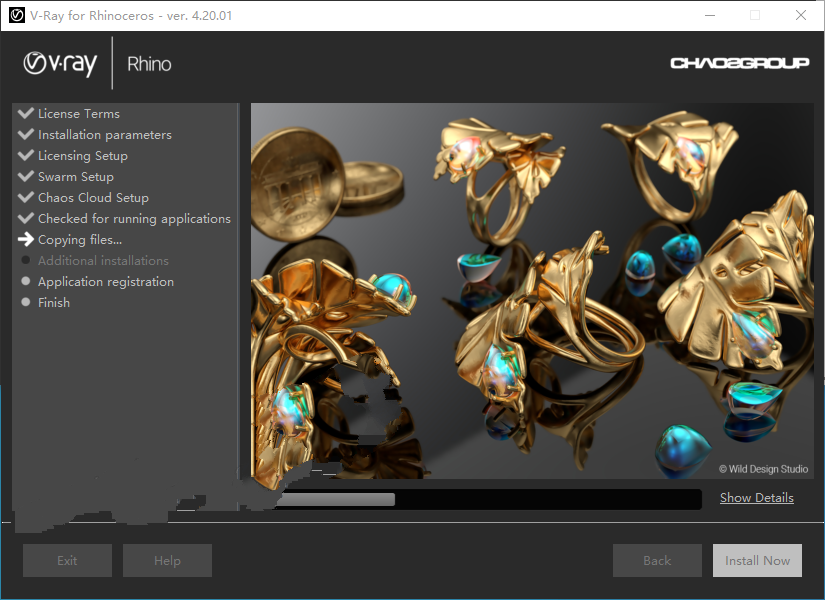Select the Licensing Setup step
Screen dimensions: 825x600
83,156
